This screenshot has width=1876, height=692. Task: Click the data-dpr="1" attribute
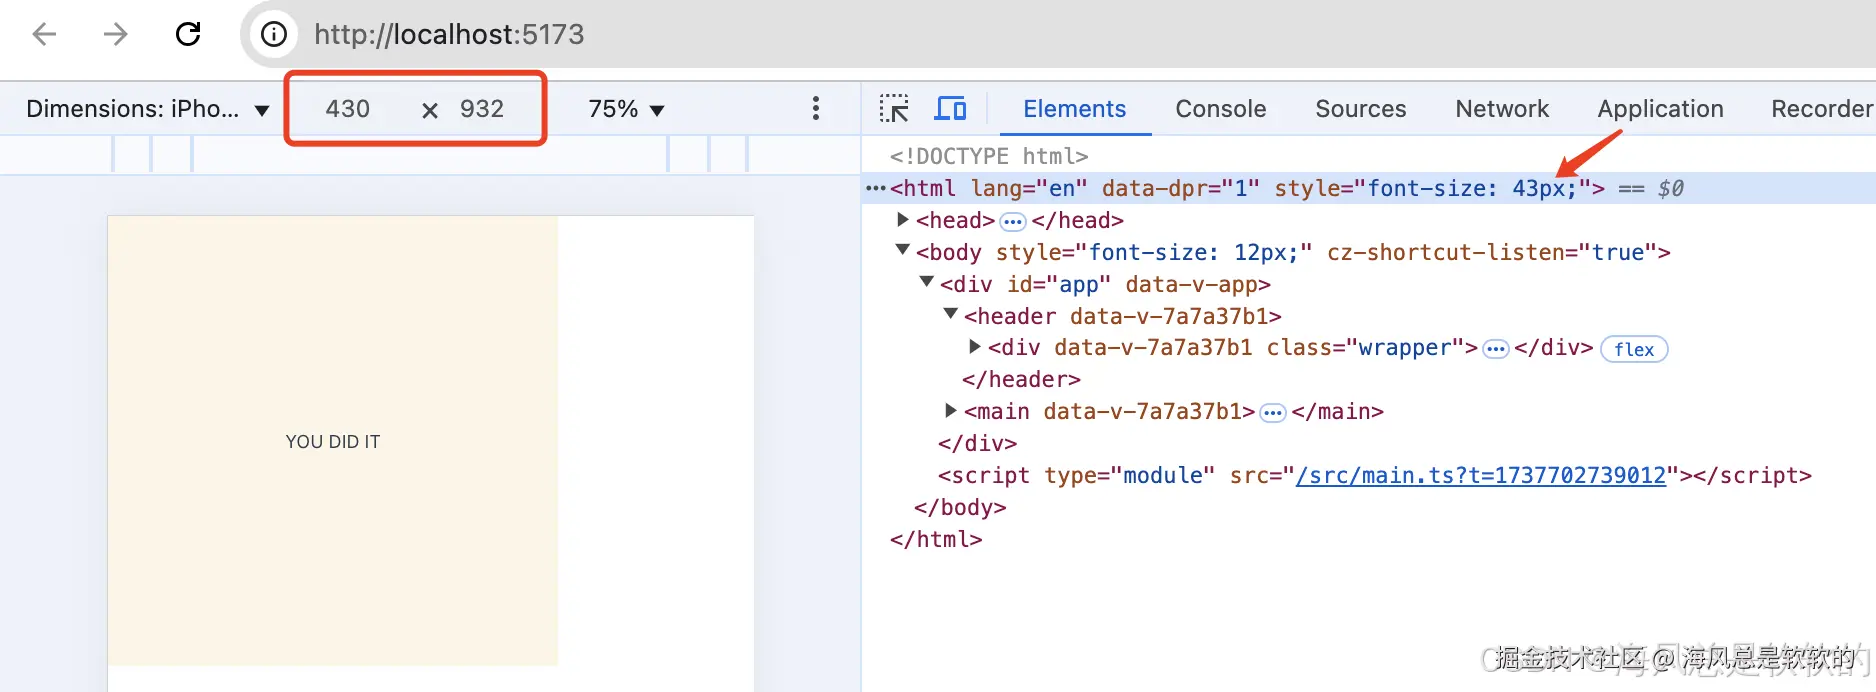(1181, 188)
